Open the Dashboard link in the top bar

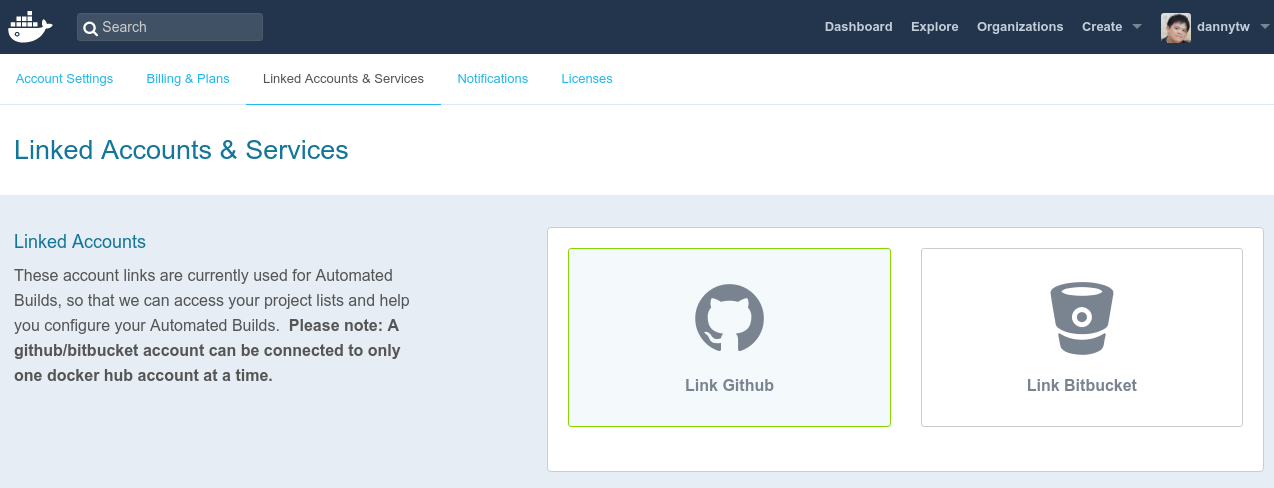click(858, 27)
